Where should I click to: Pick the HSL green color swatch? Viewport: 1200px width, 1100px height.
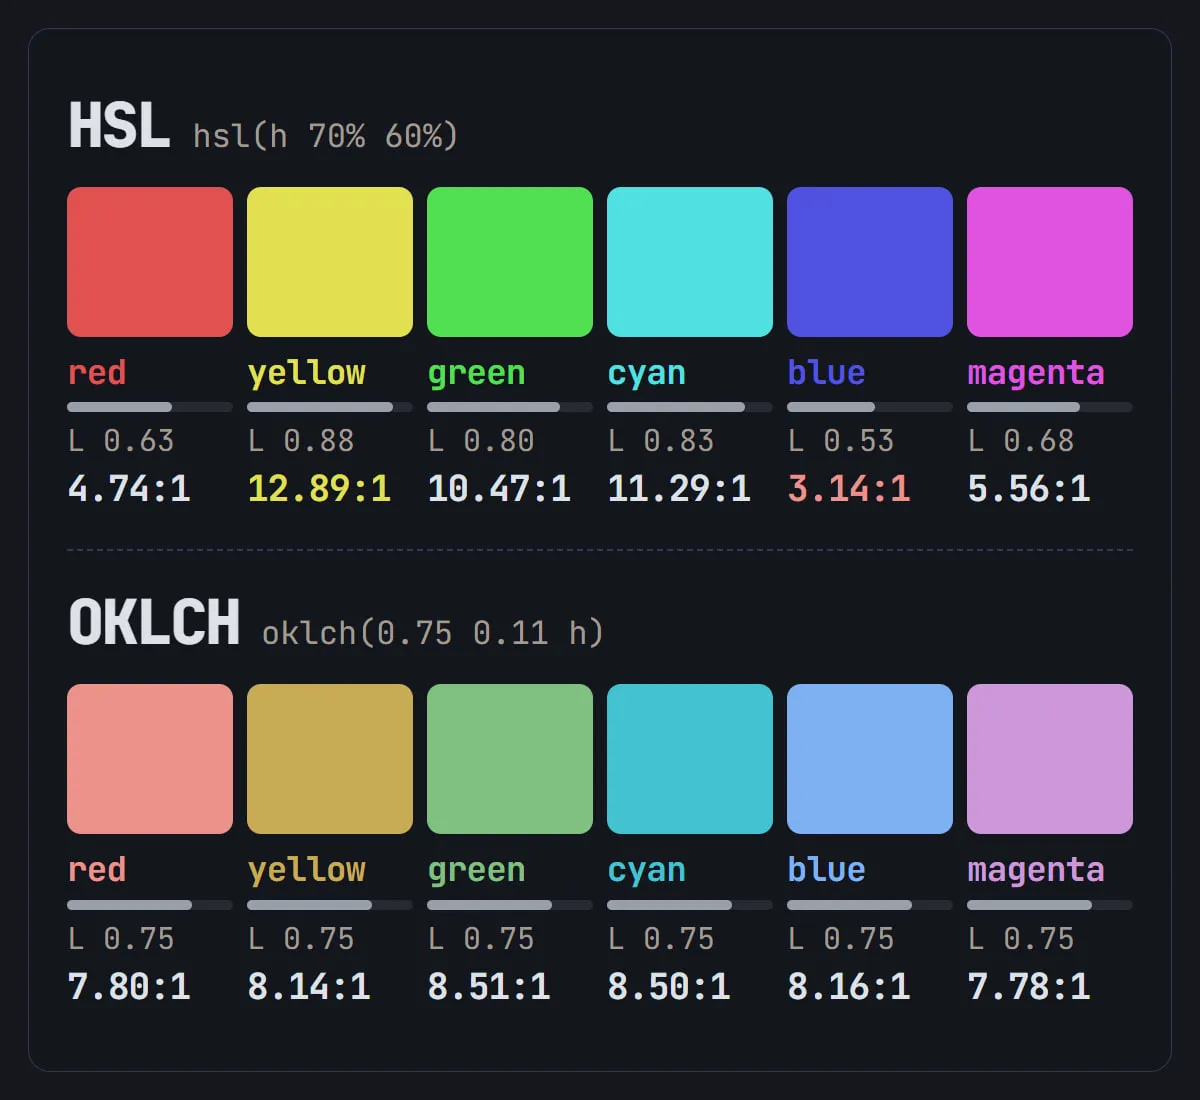click(510, 262)
